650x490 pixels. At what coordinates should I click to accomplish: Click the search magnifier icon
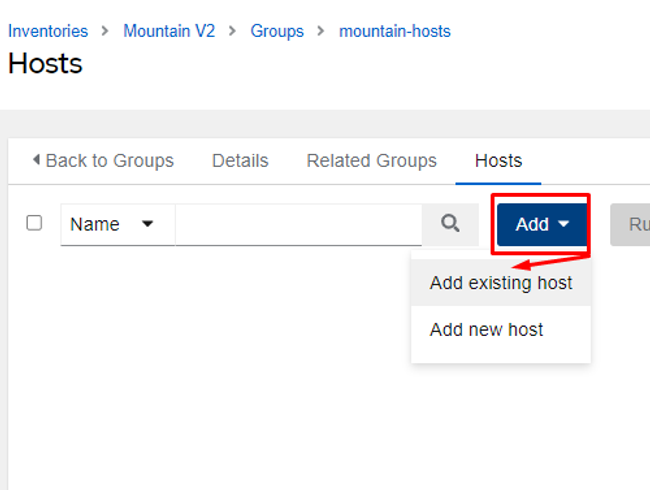click(450, 224)
